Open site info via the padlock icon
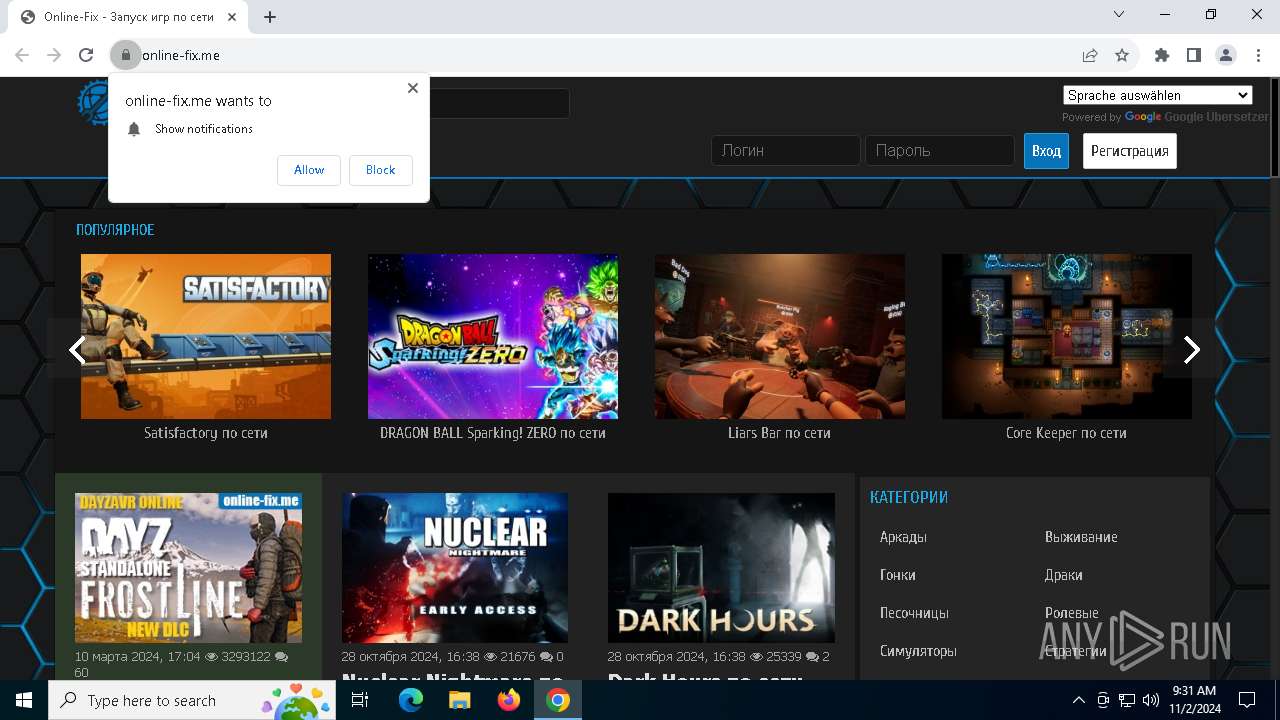1280x720 pixels. click(x=125, y=55)
